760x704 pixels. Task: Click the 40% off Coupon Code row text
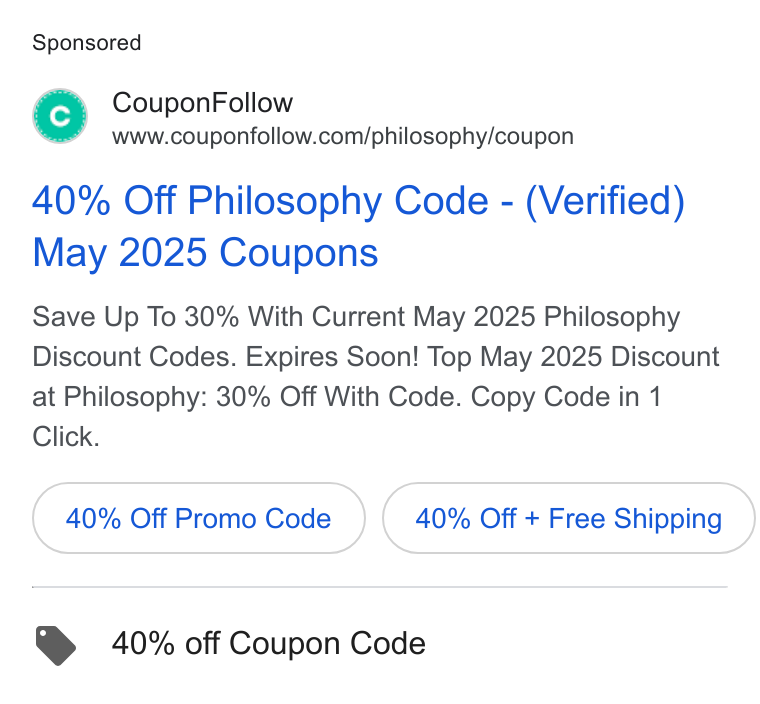pos(269,643)
